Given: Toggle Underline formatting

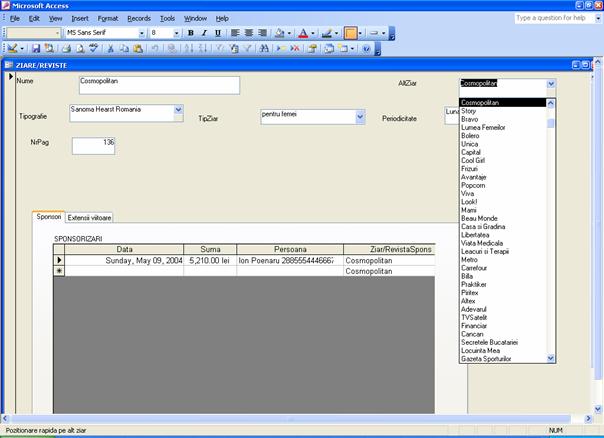Looking at the screenshot, I should pos(217,33).
